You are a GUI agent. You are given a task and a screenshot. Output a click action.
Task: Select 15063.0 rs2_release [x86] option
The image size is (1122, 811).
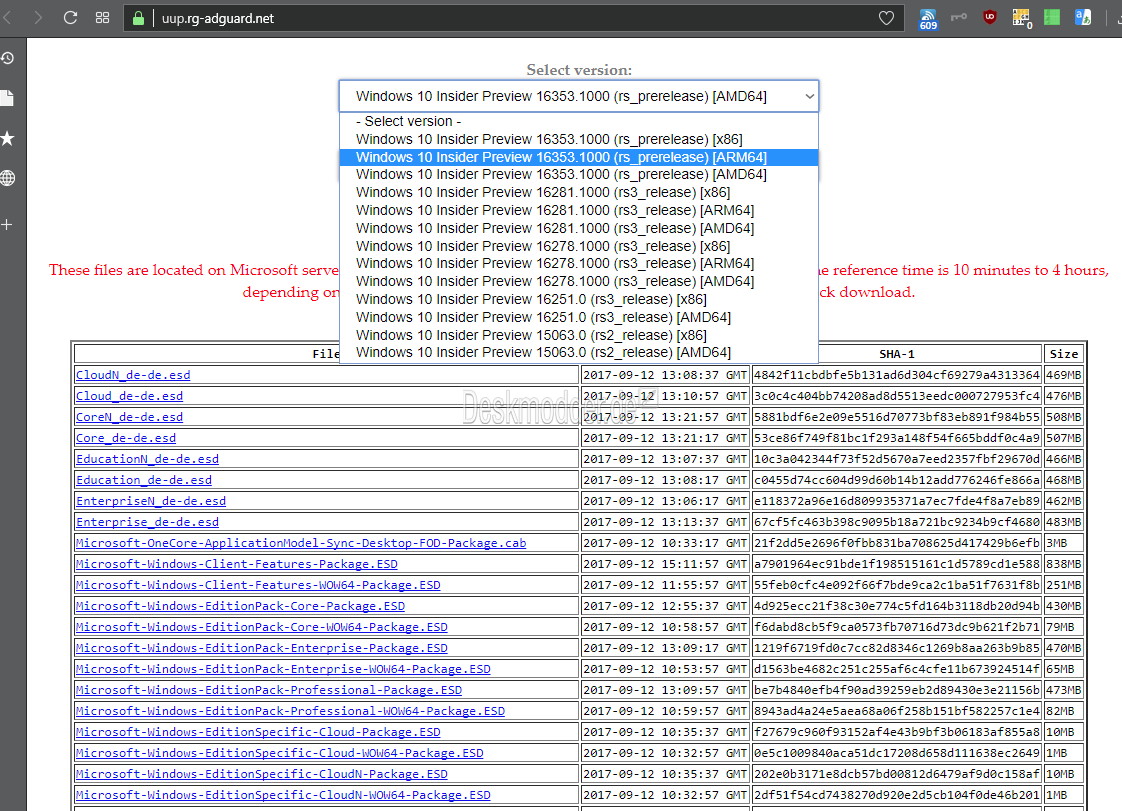point(579,334)
